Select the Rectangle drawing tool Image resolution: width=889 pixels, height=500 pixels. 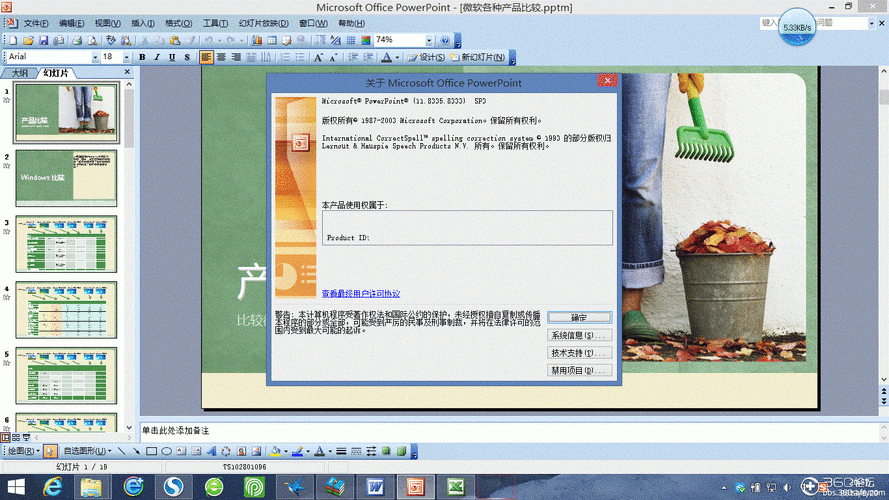coord(151,451)
